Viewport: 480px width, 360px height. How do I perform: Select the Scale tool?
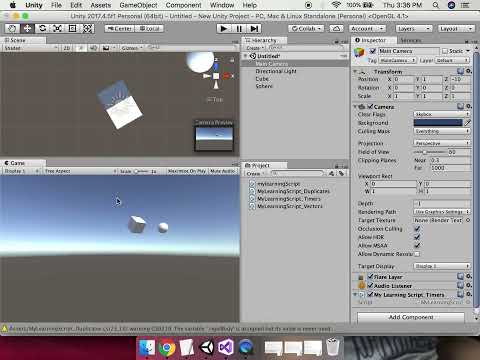[x=57, y=29]
